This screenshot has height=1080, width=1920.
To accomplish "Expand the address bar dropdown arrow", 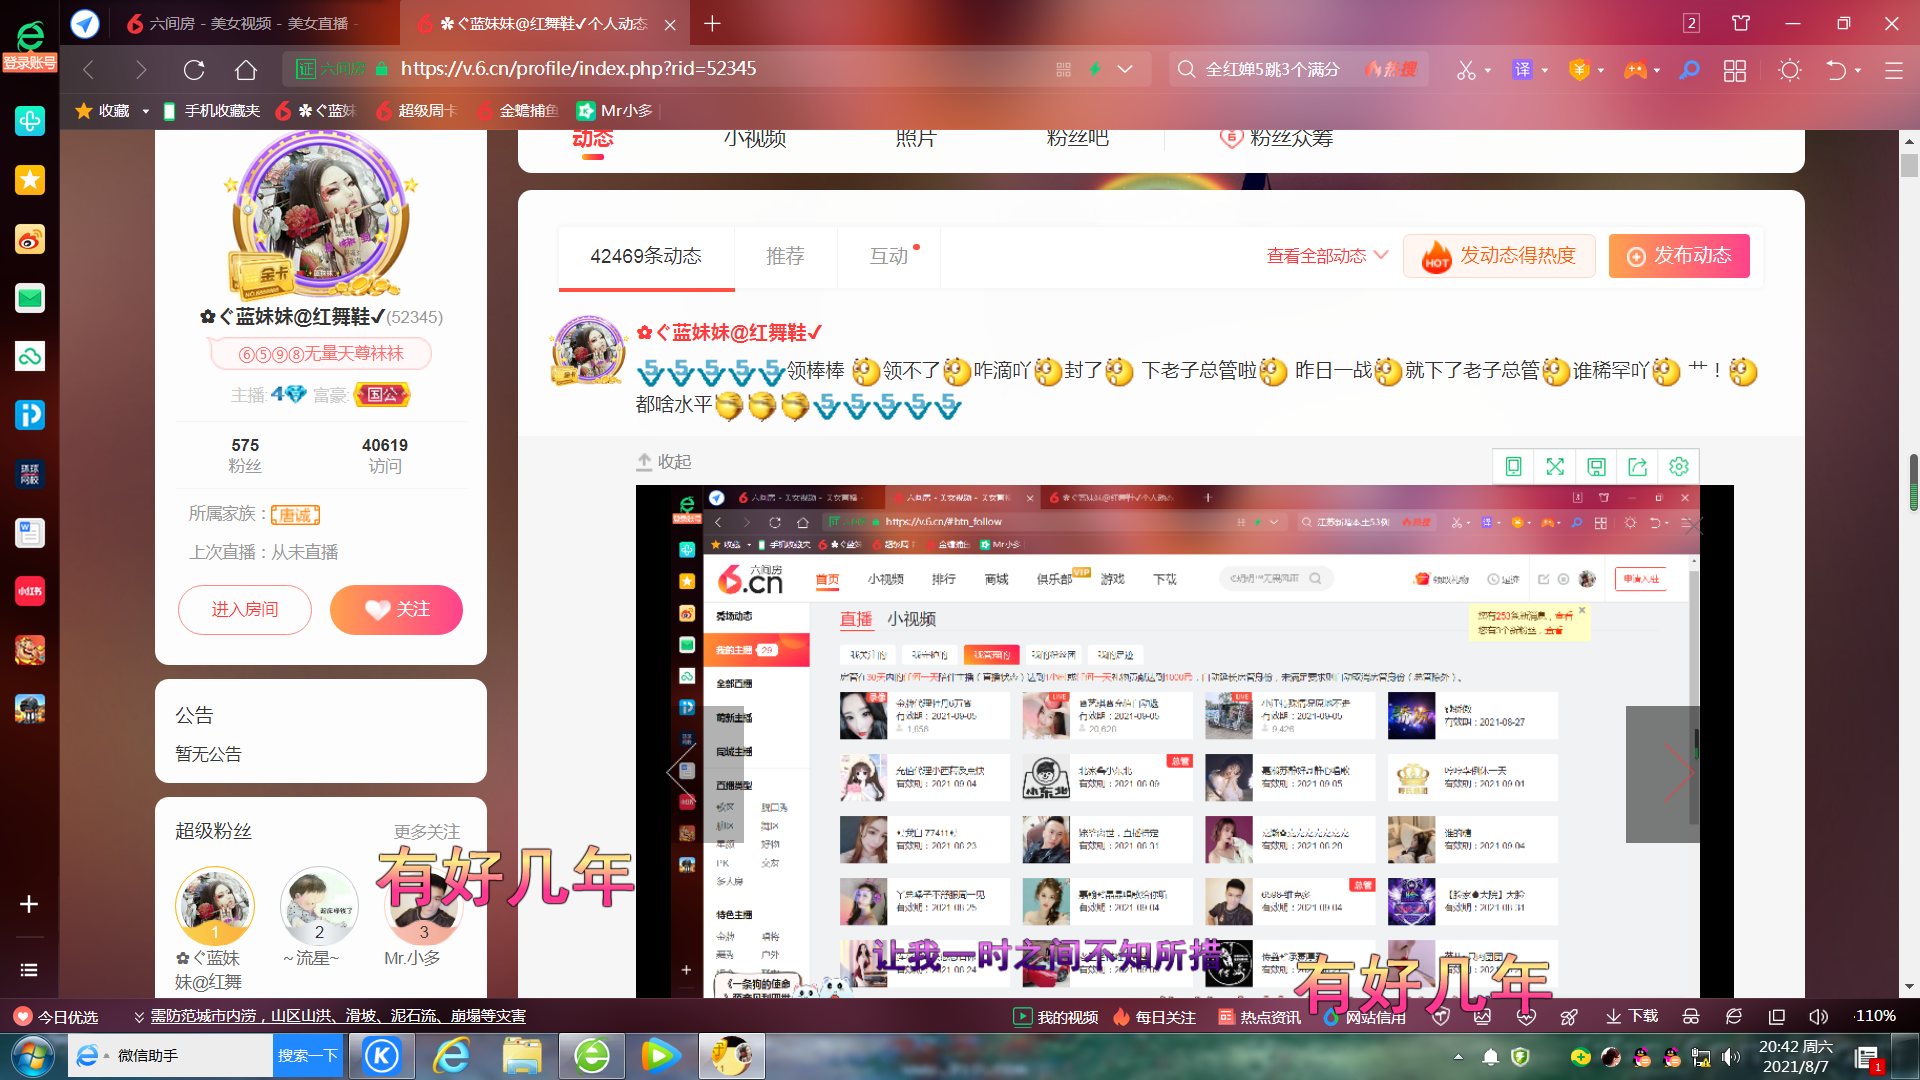I will 1125,69.
